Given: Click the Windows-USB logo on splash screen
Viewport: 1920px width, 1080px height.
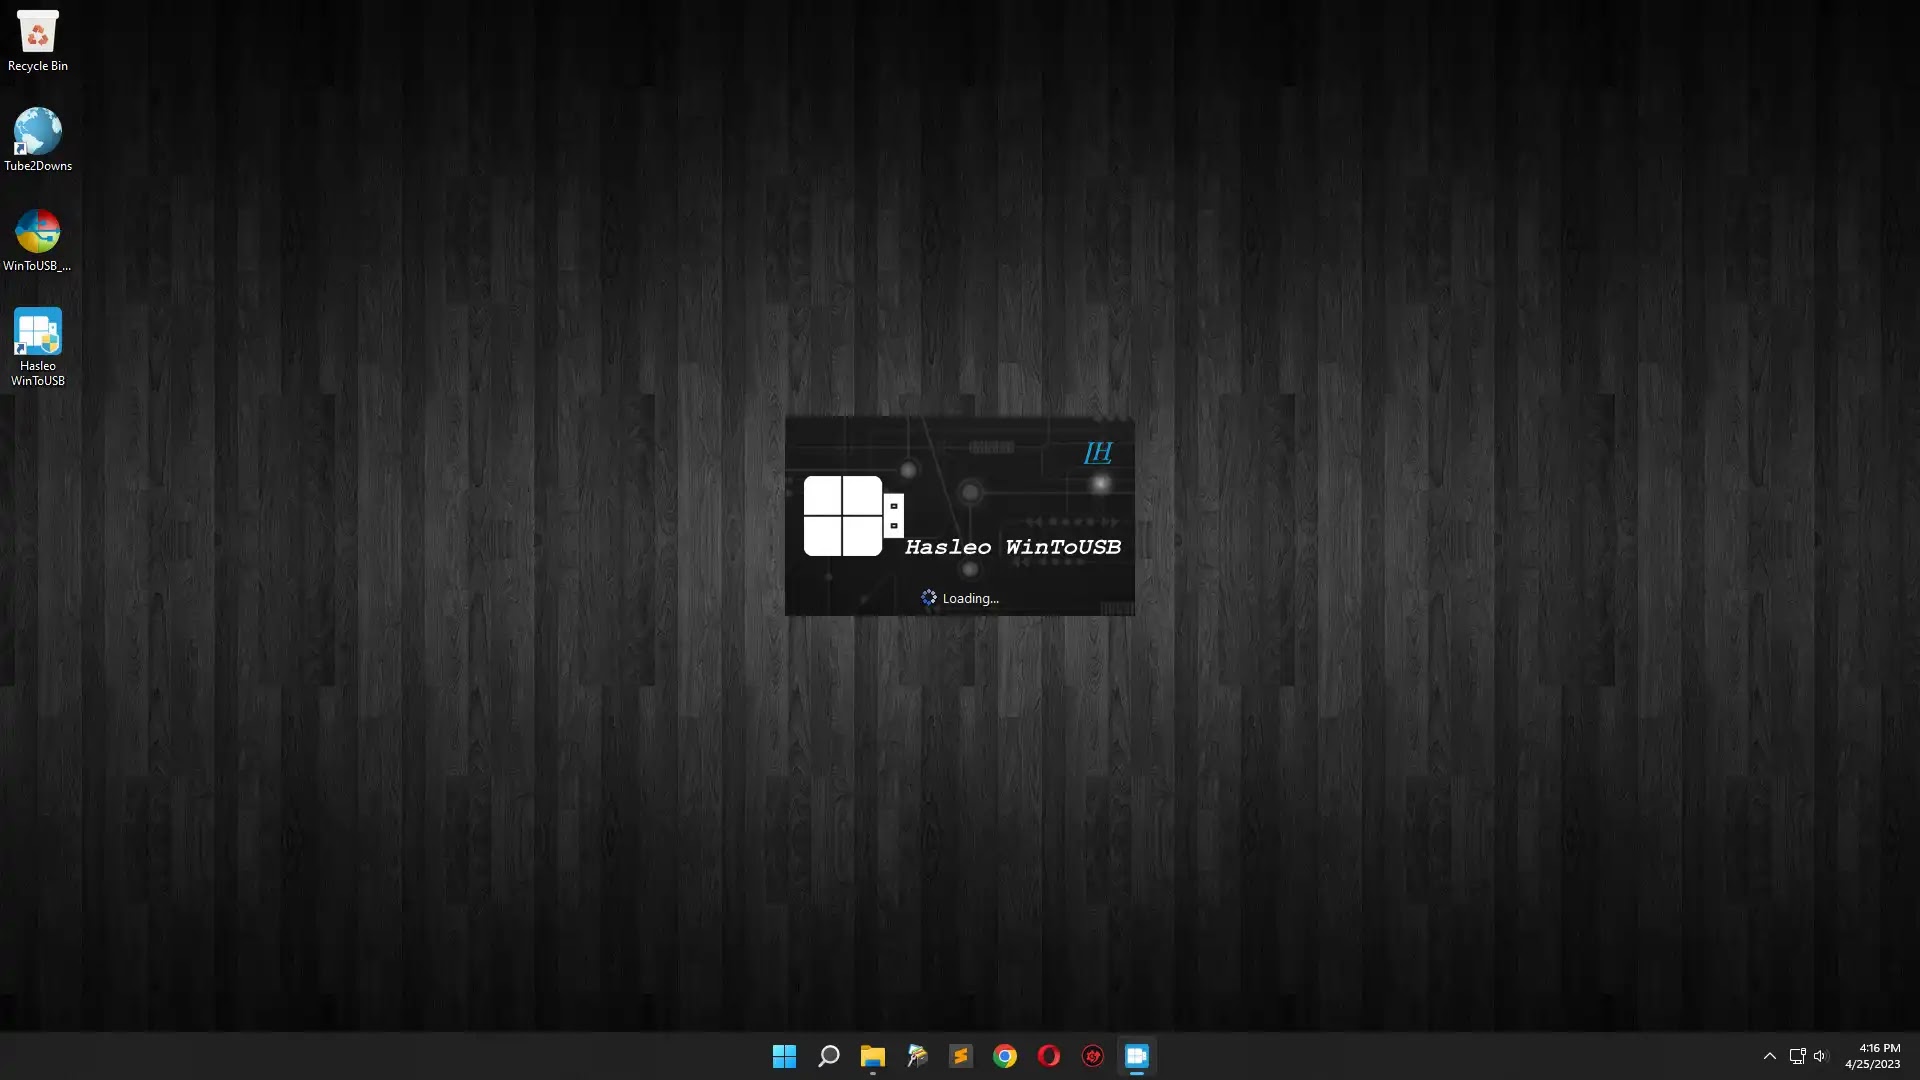Looking at the screenshot, I should [851, 516].
